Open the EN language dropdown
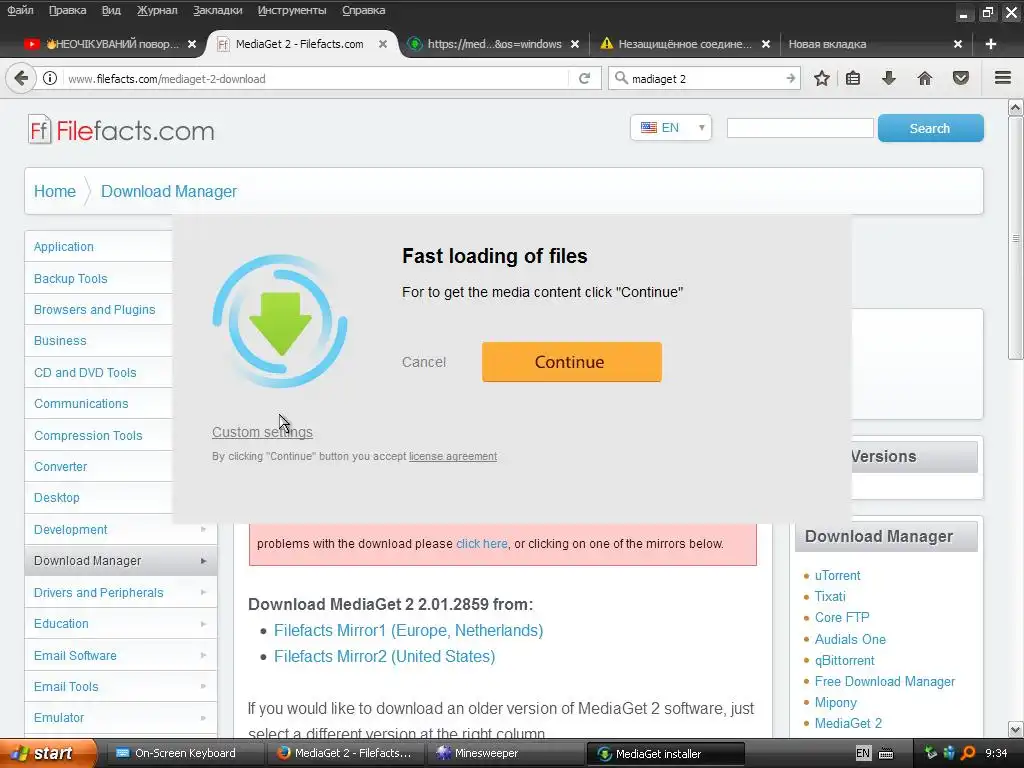1024x768 pixels. (671, 128)
